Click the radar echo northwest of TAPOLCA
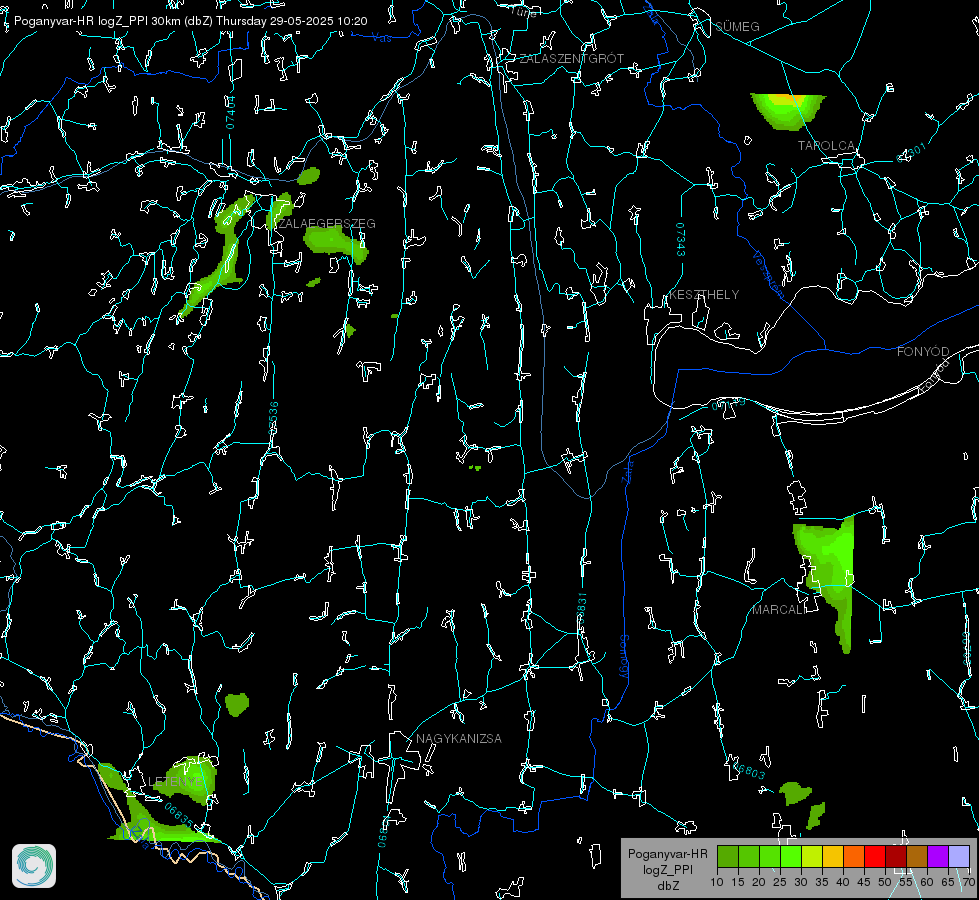This screenshot has height=900, width=979. point(788,111)
